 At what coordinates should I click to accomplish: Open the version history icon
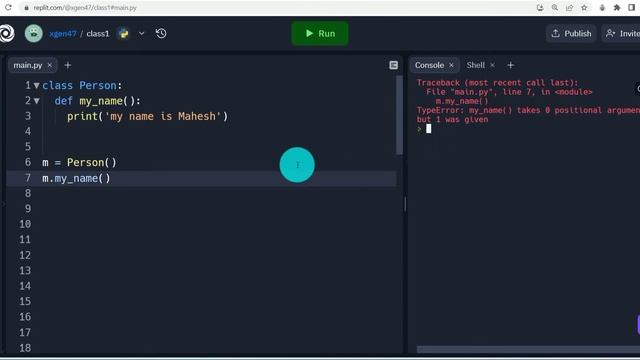tap(161, 33)
